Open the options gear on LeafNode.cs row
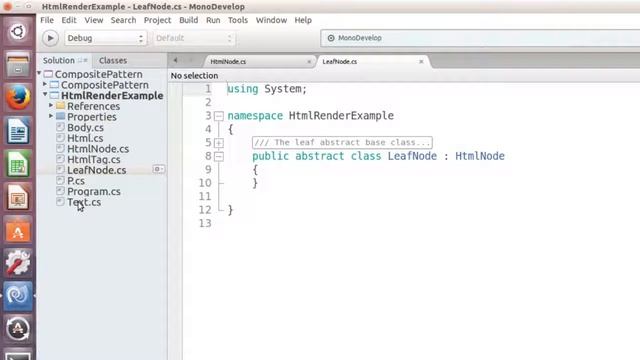The image size is (640, 360). (158, 169)
